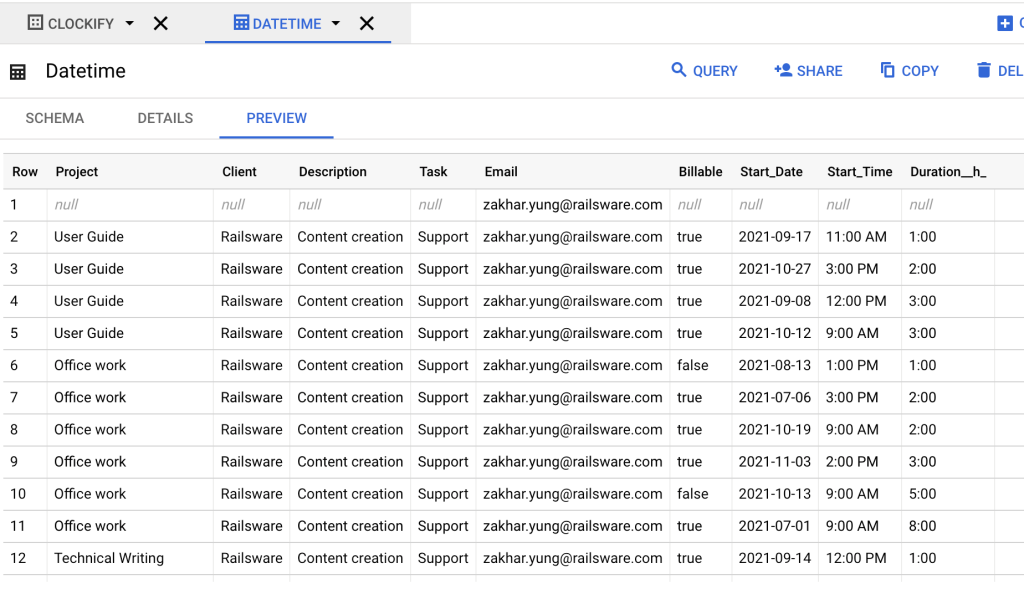Click the table icon beside Datetime title
The height and width of the screenshot is (594, 1024).
(x=17, y=71)
